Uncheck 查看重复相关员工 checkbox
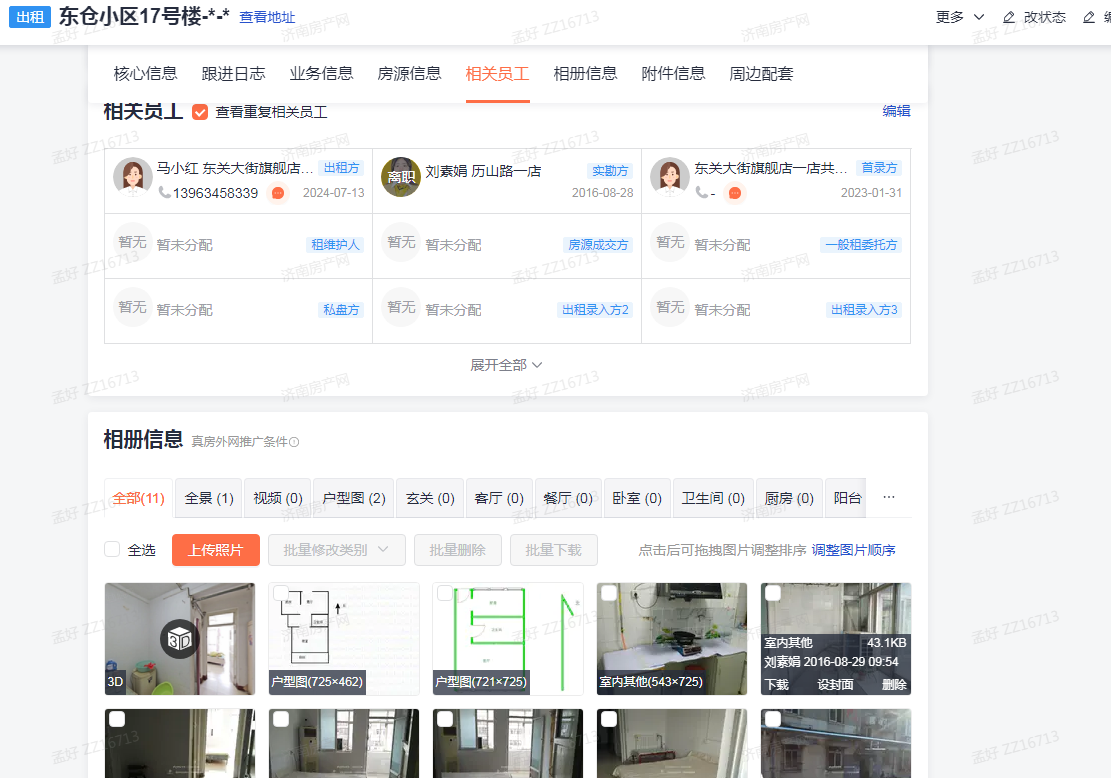 click(x=200, y=112)
